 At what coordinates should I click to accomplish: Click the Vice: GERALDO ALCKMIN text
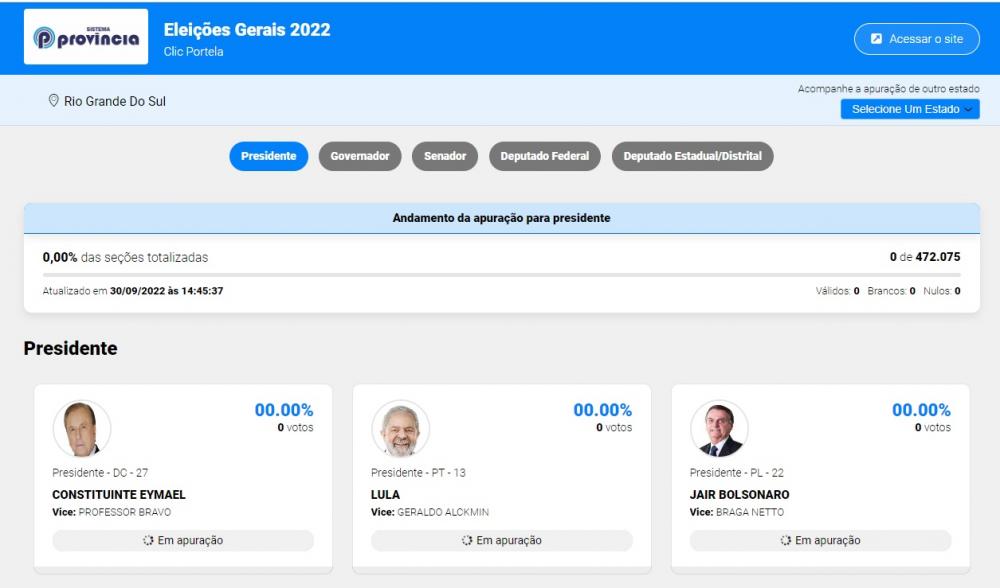click(x=430, y=512)
